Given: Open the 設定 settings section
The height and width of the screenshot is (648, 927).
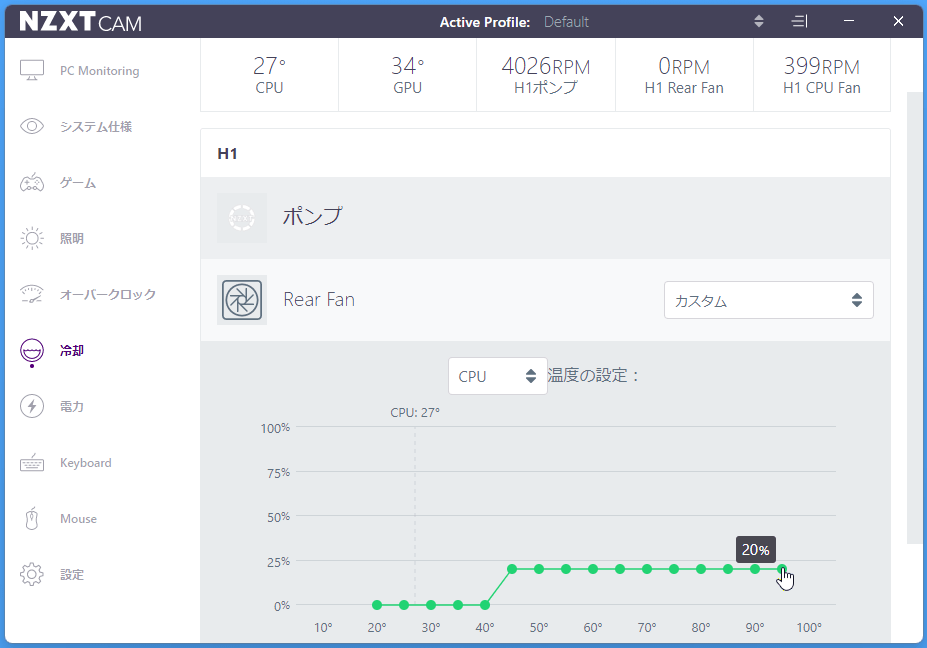Looking at the screenshot, I should pos(72,574).
